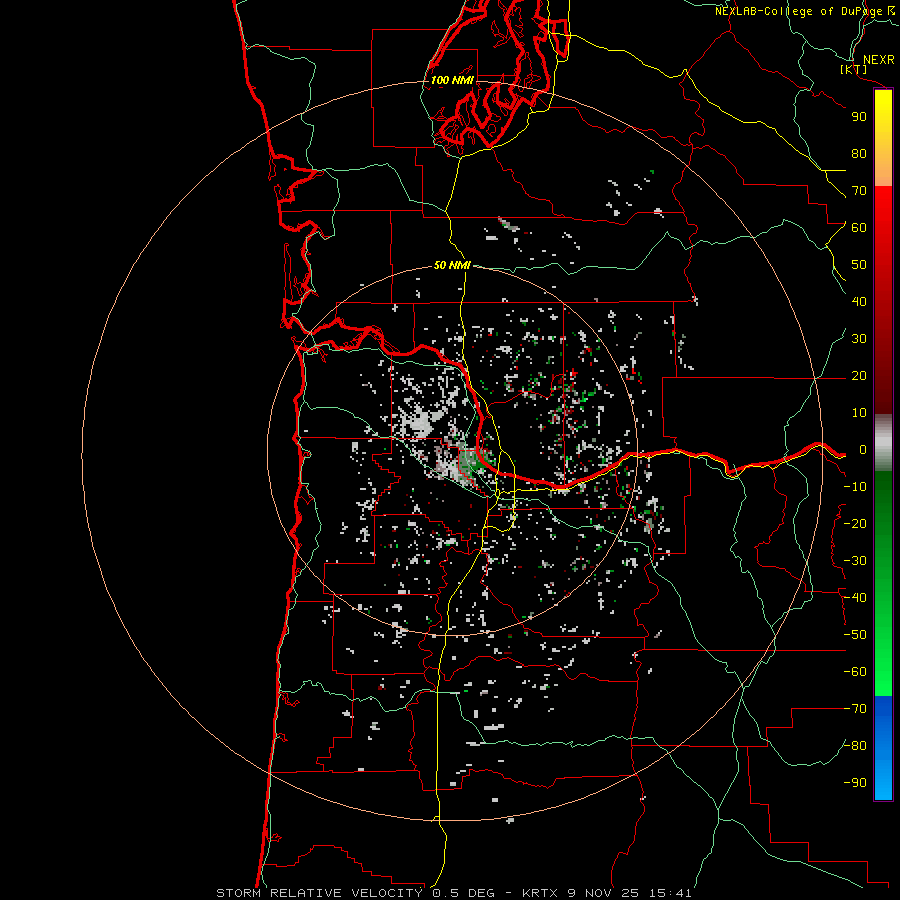Select the 0 scale value
This screenshot has width=900, height=900.
863,450
